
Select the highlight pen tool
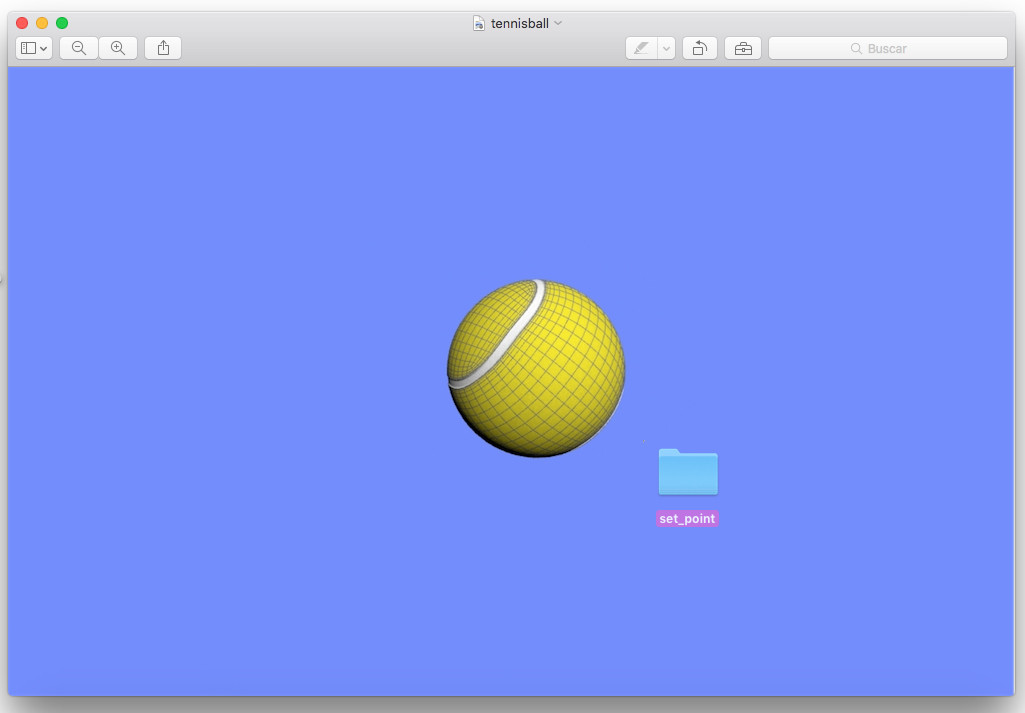[x=641, y=48]
